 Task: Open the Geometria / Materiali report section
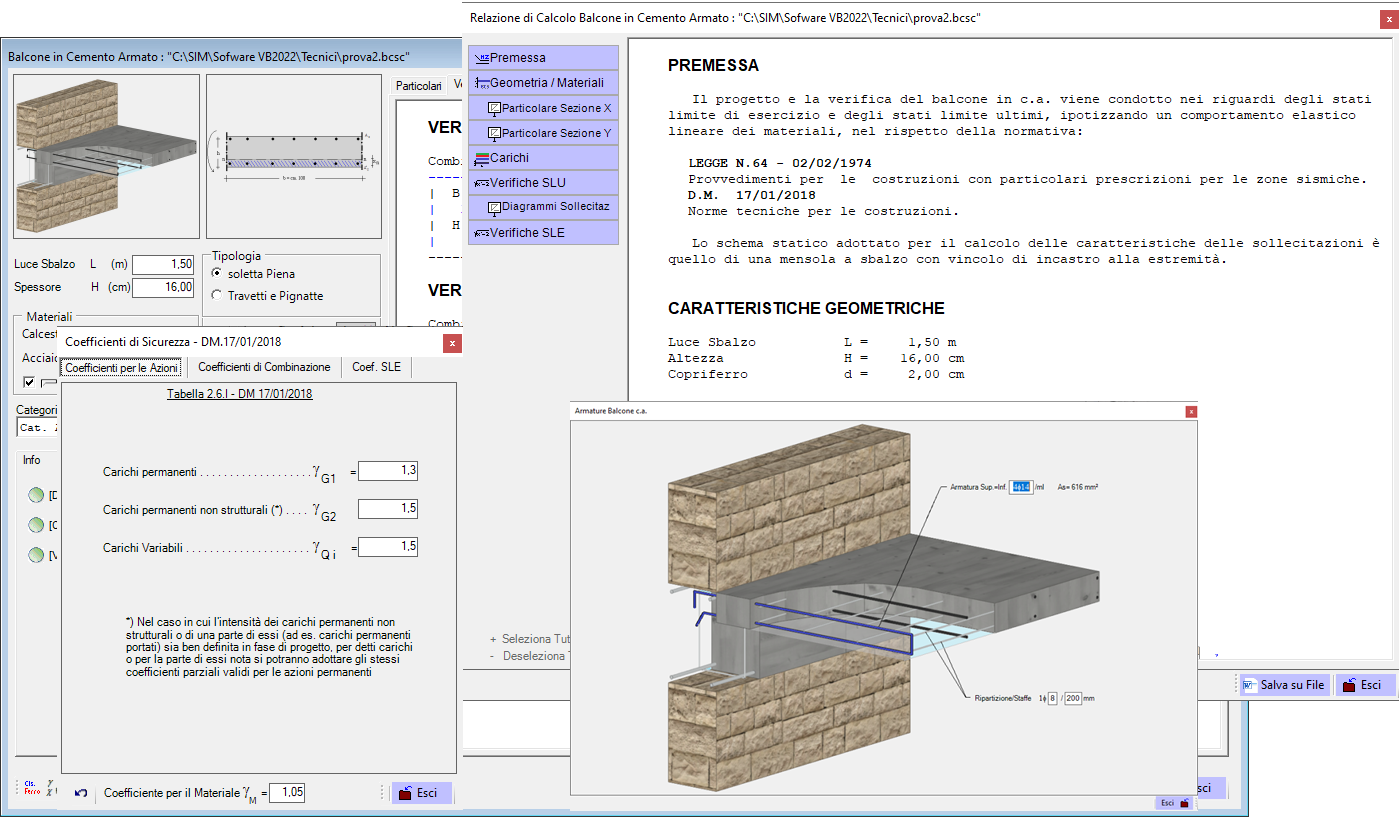[543, 83]
